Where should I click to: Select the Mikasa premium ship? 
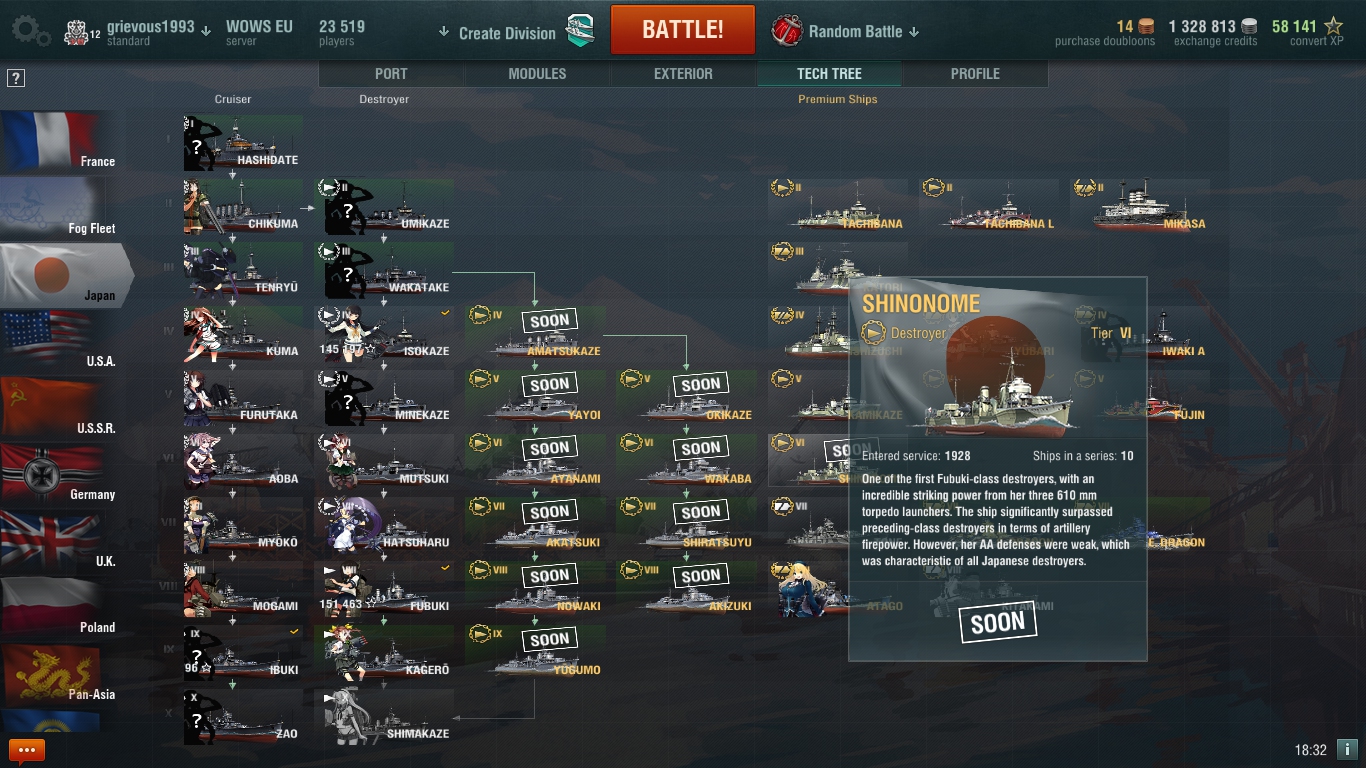(x=1140, y=205)
